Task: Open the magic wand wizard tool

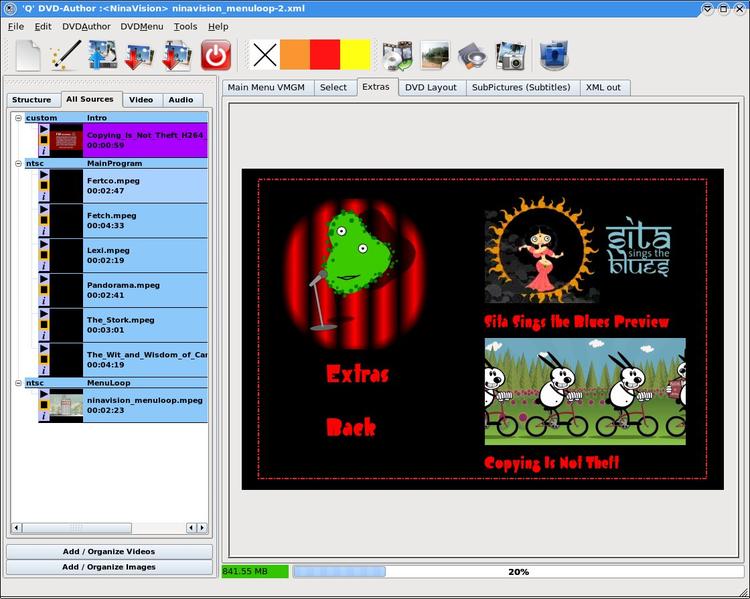Action: [x=66, y=55]
